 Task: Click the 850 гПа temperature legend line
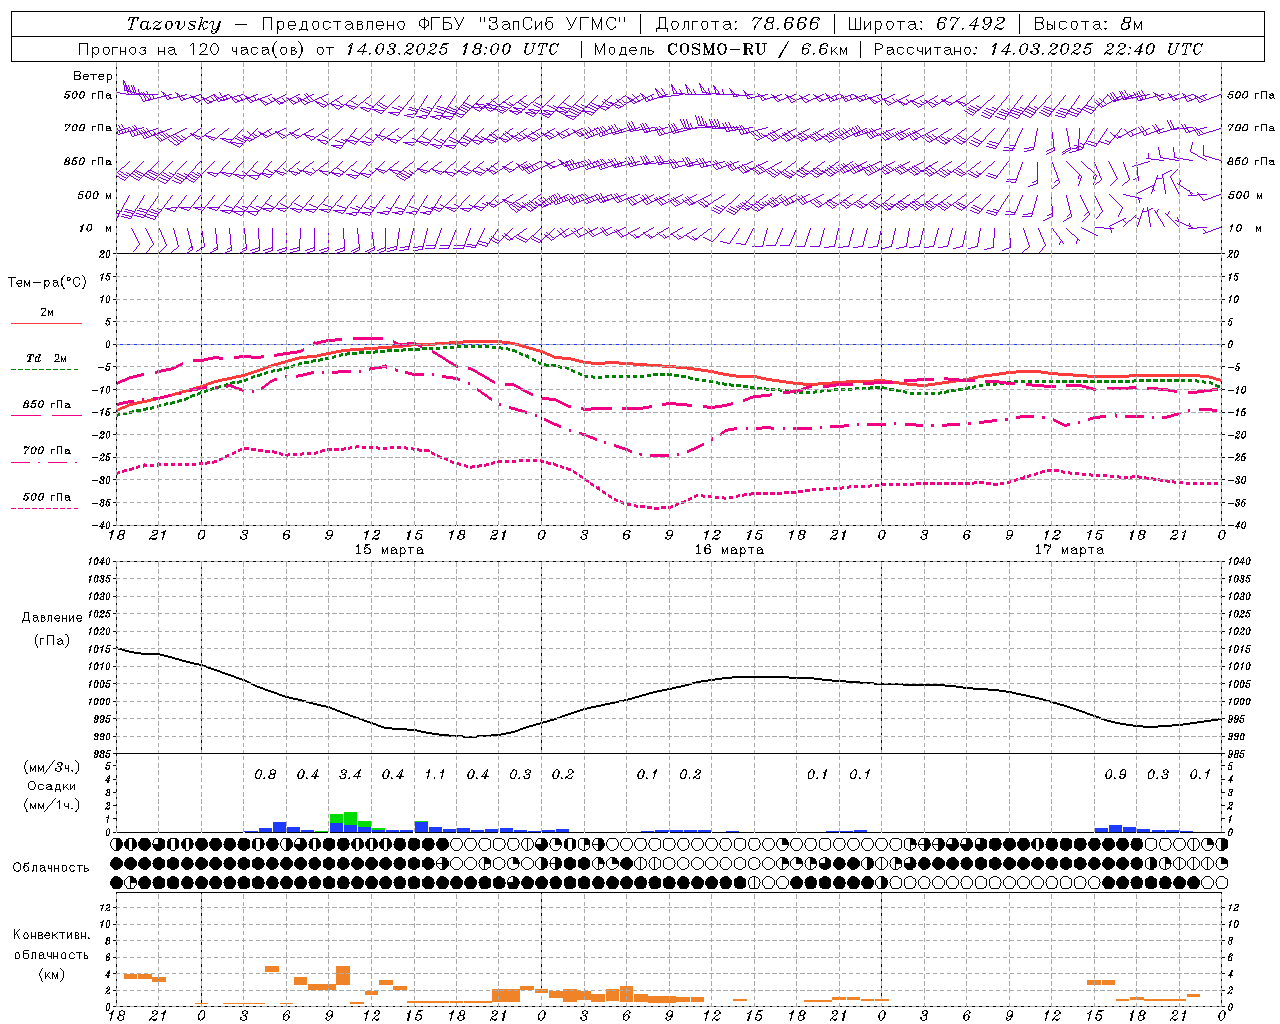click(x=46, y=415)
